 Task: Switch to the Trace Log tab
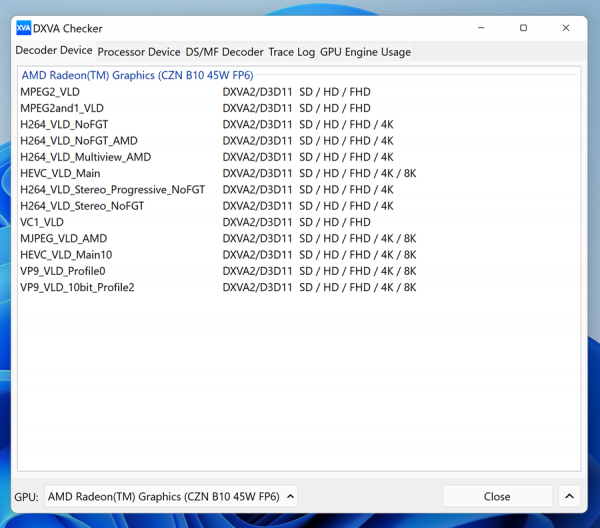click(x=291, y=52)
